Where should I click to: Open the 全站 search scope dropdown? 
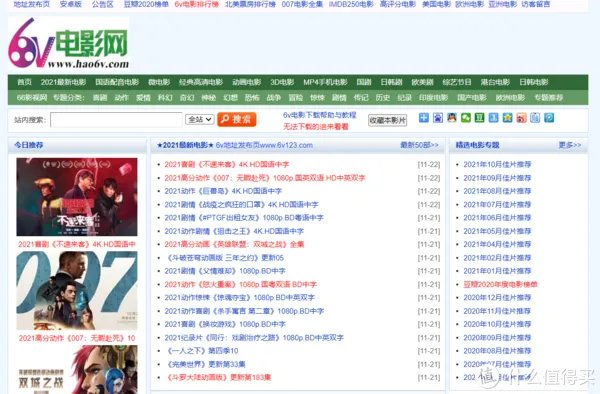199,119
